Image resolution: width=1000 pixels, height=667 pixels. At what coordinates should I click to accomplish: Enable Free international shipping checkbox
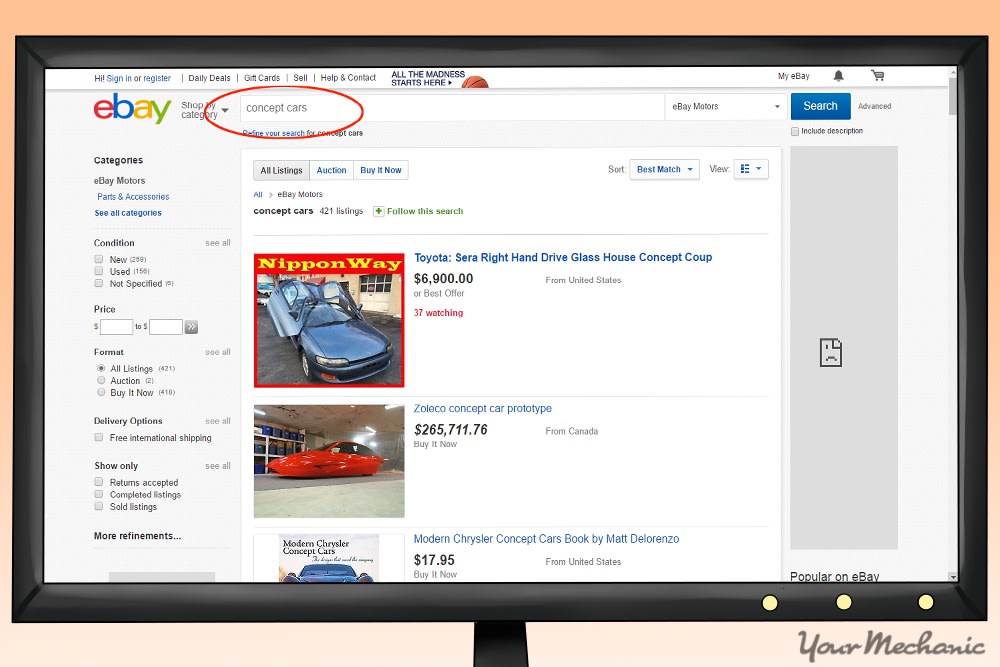tap(99, 437)
